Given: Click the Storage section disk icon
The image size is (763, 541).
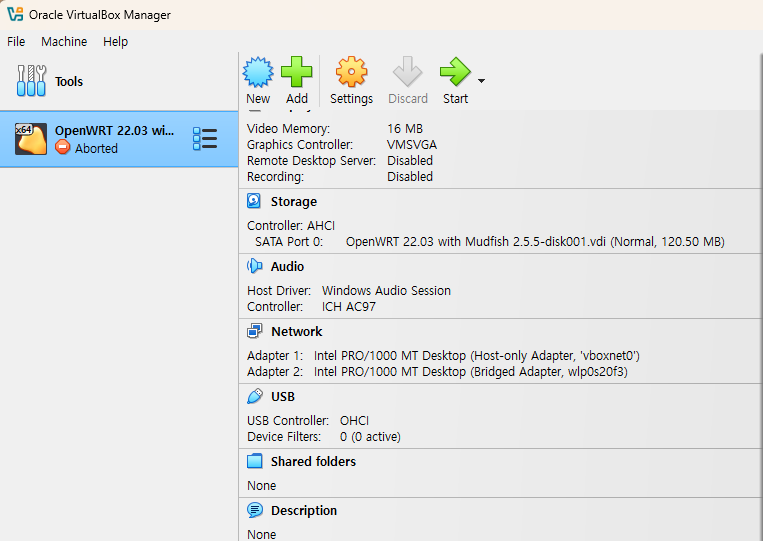Looking at the screenshot, I should tap(254, 200).
